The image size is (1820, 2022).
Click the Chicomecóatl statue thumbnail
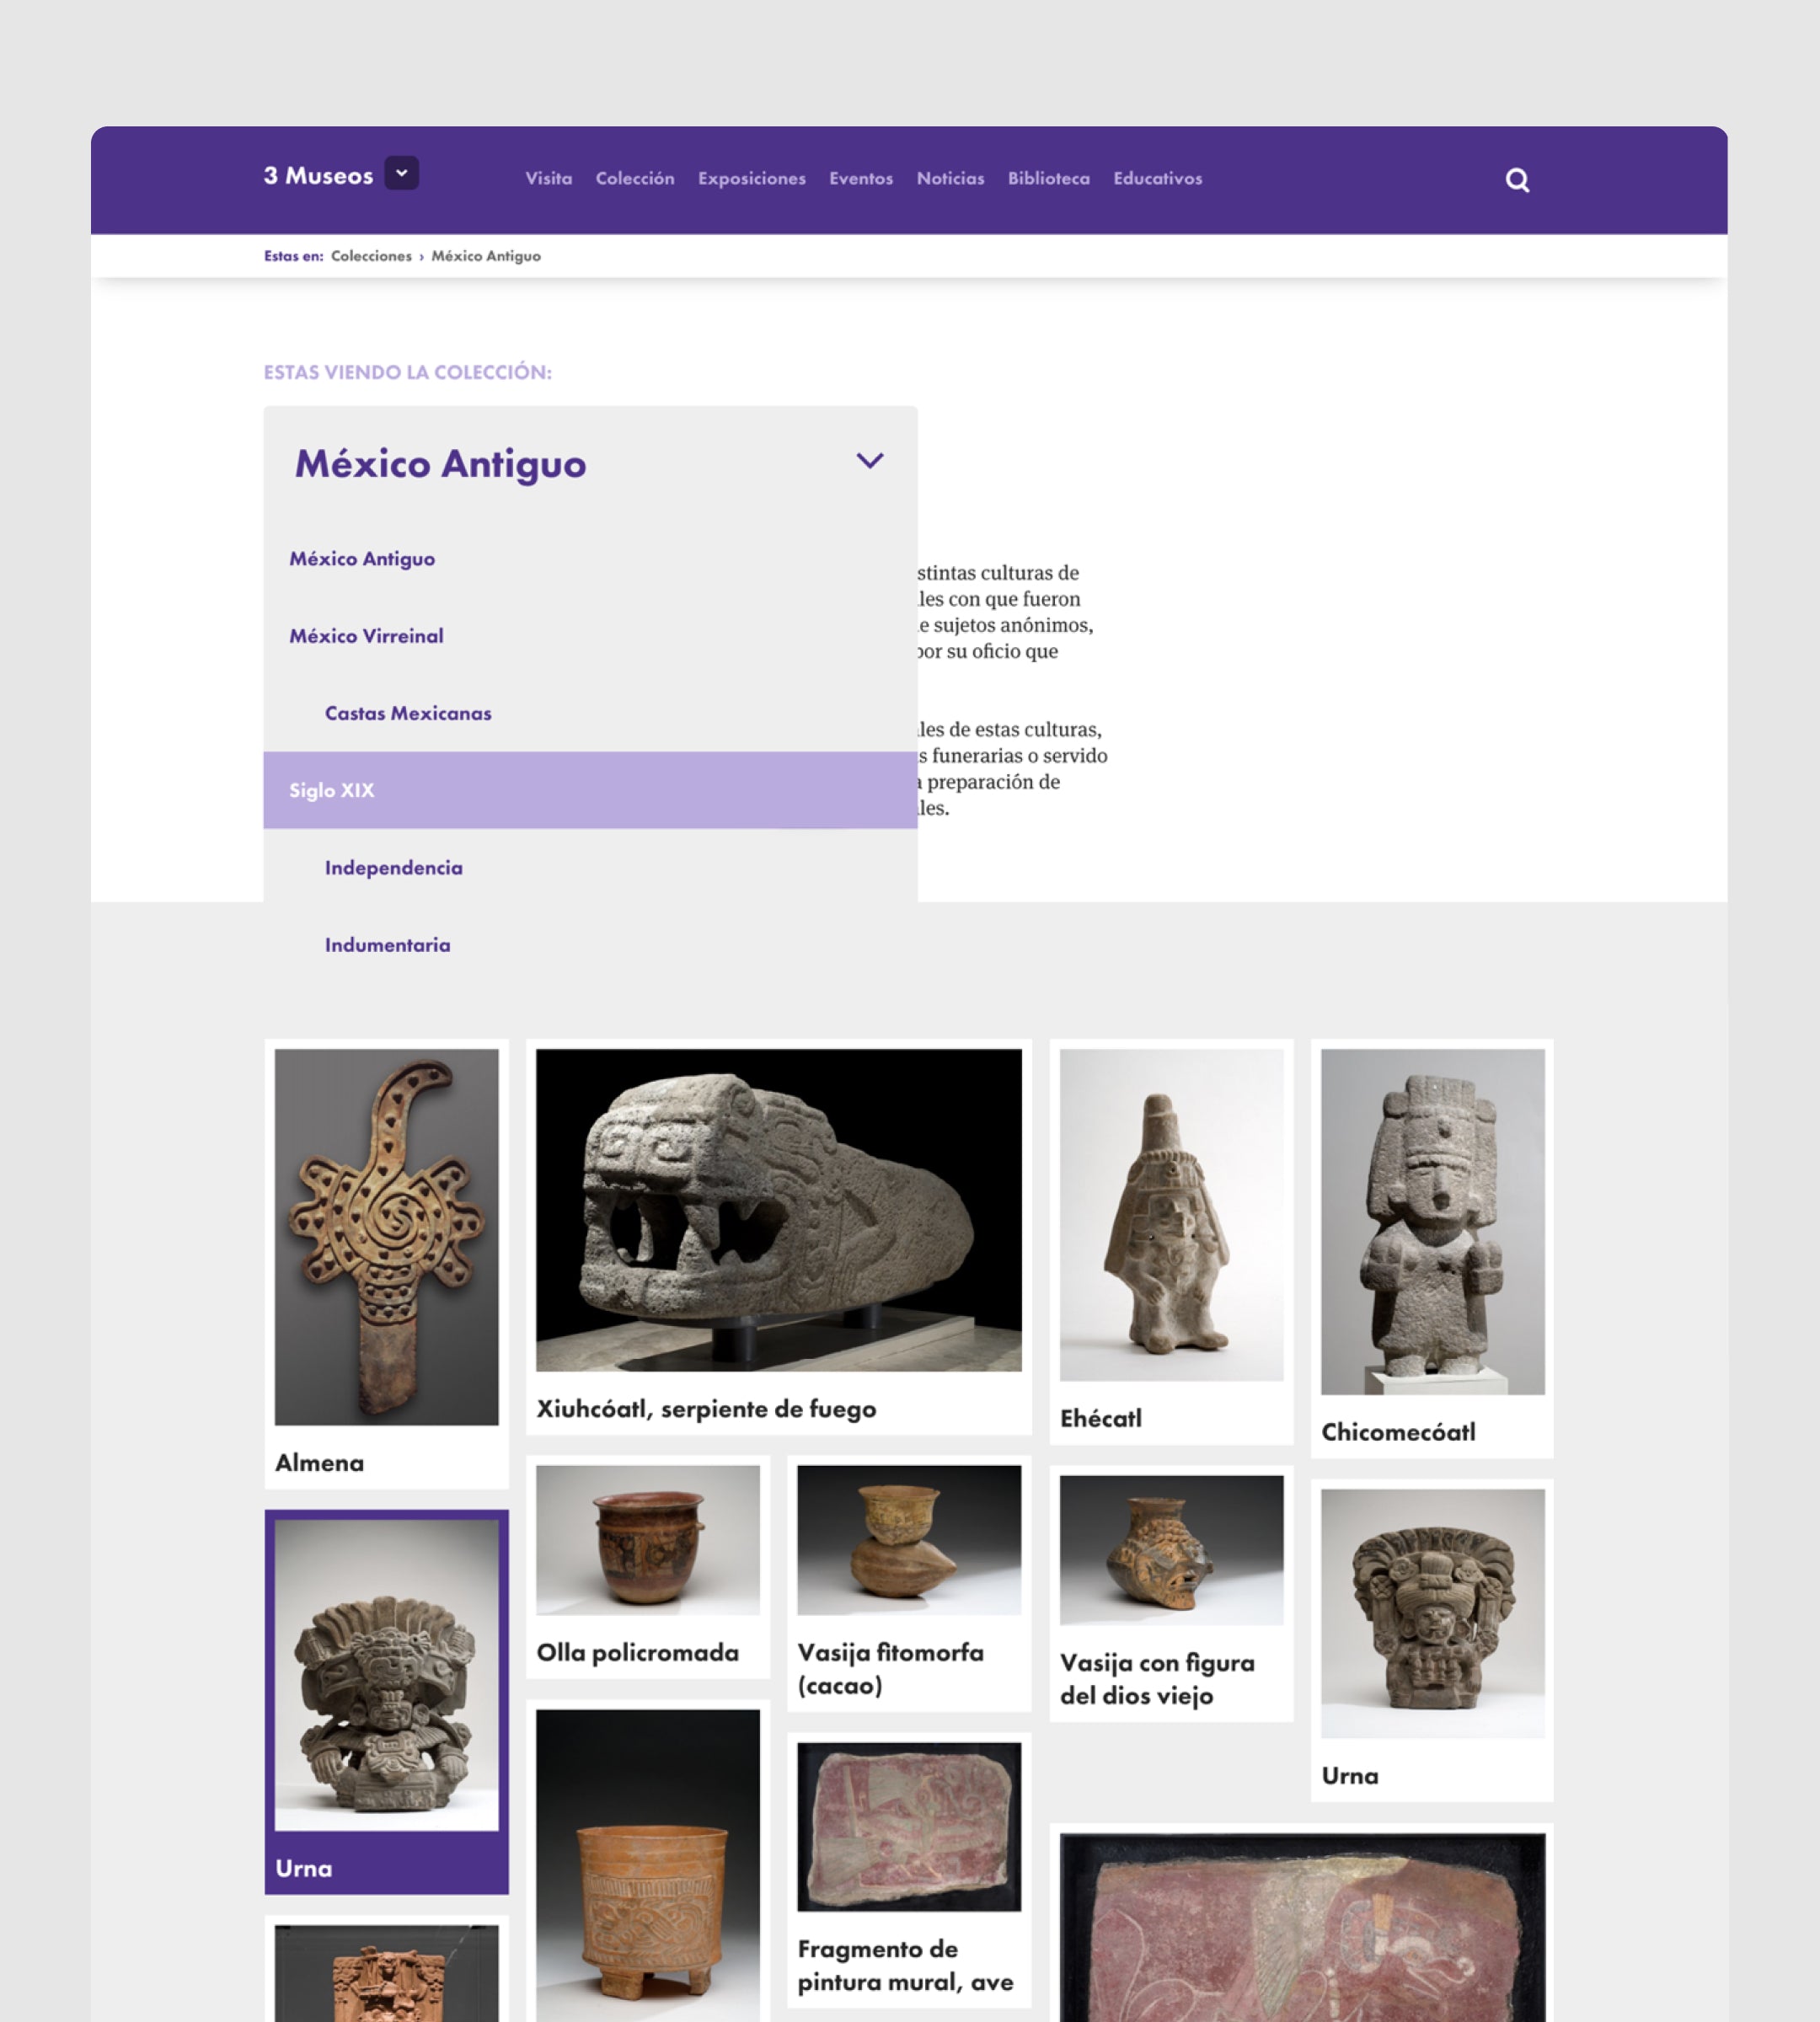point(1432,1221)
